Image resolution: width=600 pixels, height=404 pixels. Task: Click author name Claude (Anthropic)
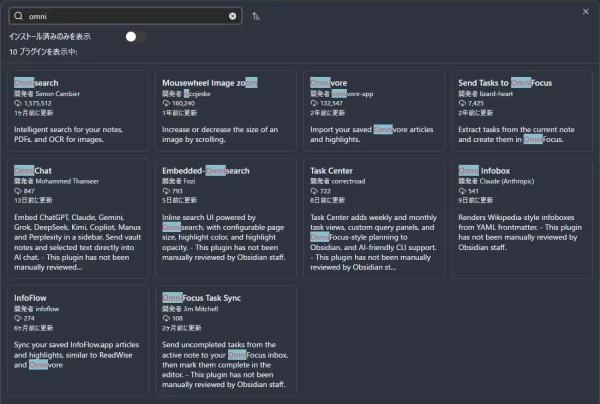pos(507,181)
